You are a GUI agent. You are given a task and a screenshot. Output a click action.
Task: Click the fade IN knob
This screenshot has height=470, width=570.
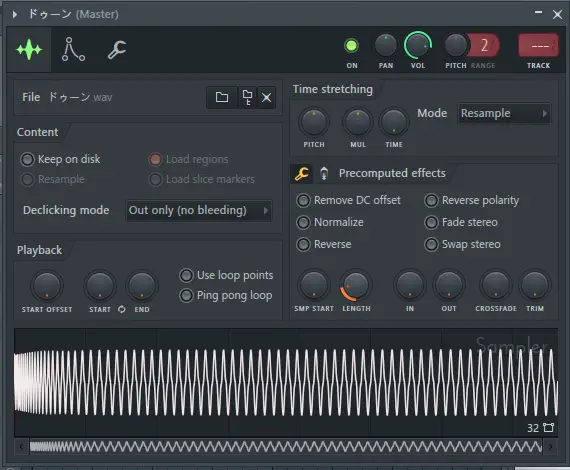click(x=410, y=285)
